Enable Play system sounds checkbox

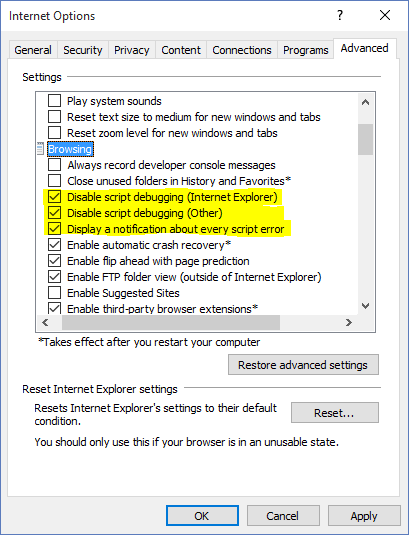[55, 101]
